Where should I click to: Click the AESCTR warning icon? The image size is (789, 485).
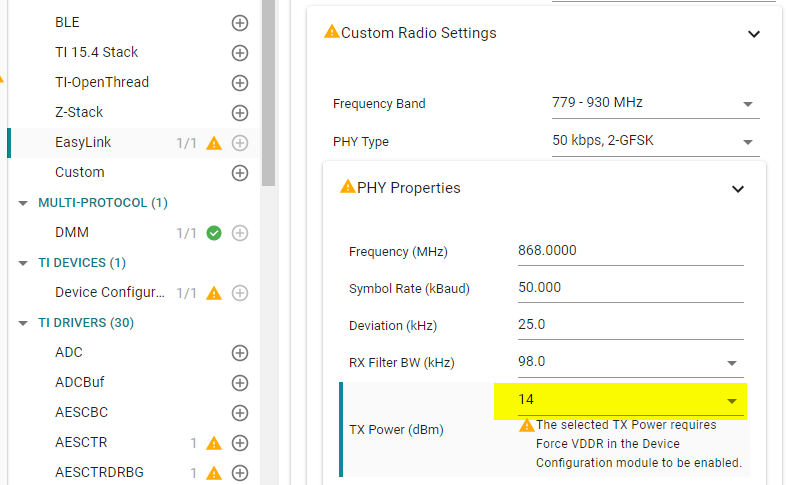pyautogui.click(x=213, y=443)
